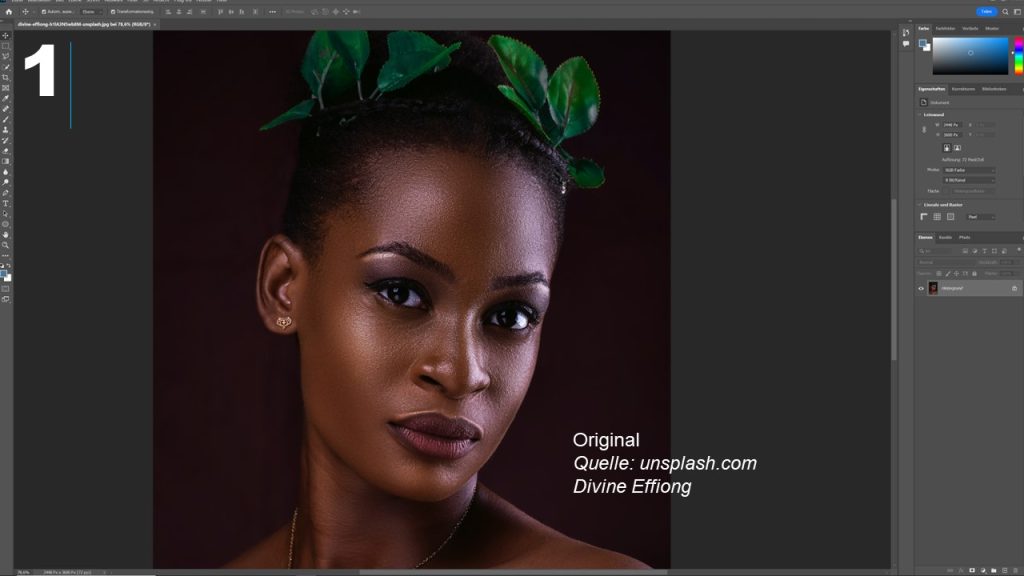Select the Shape tool

(6, 224)
